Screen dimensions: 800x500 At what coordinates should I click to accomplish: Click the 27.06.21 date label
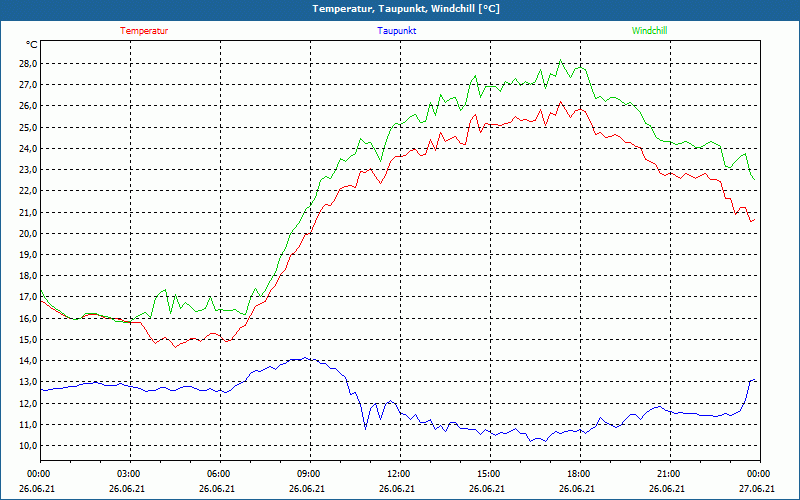756,488
